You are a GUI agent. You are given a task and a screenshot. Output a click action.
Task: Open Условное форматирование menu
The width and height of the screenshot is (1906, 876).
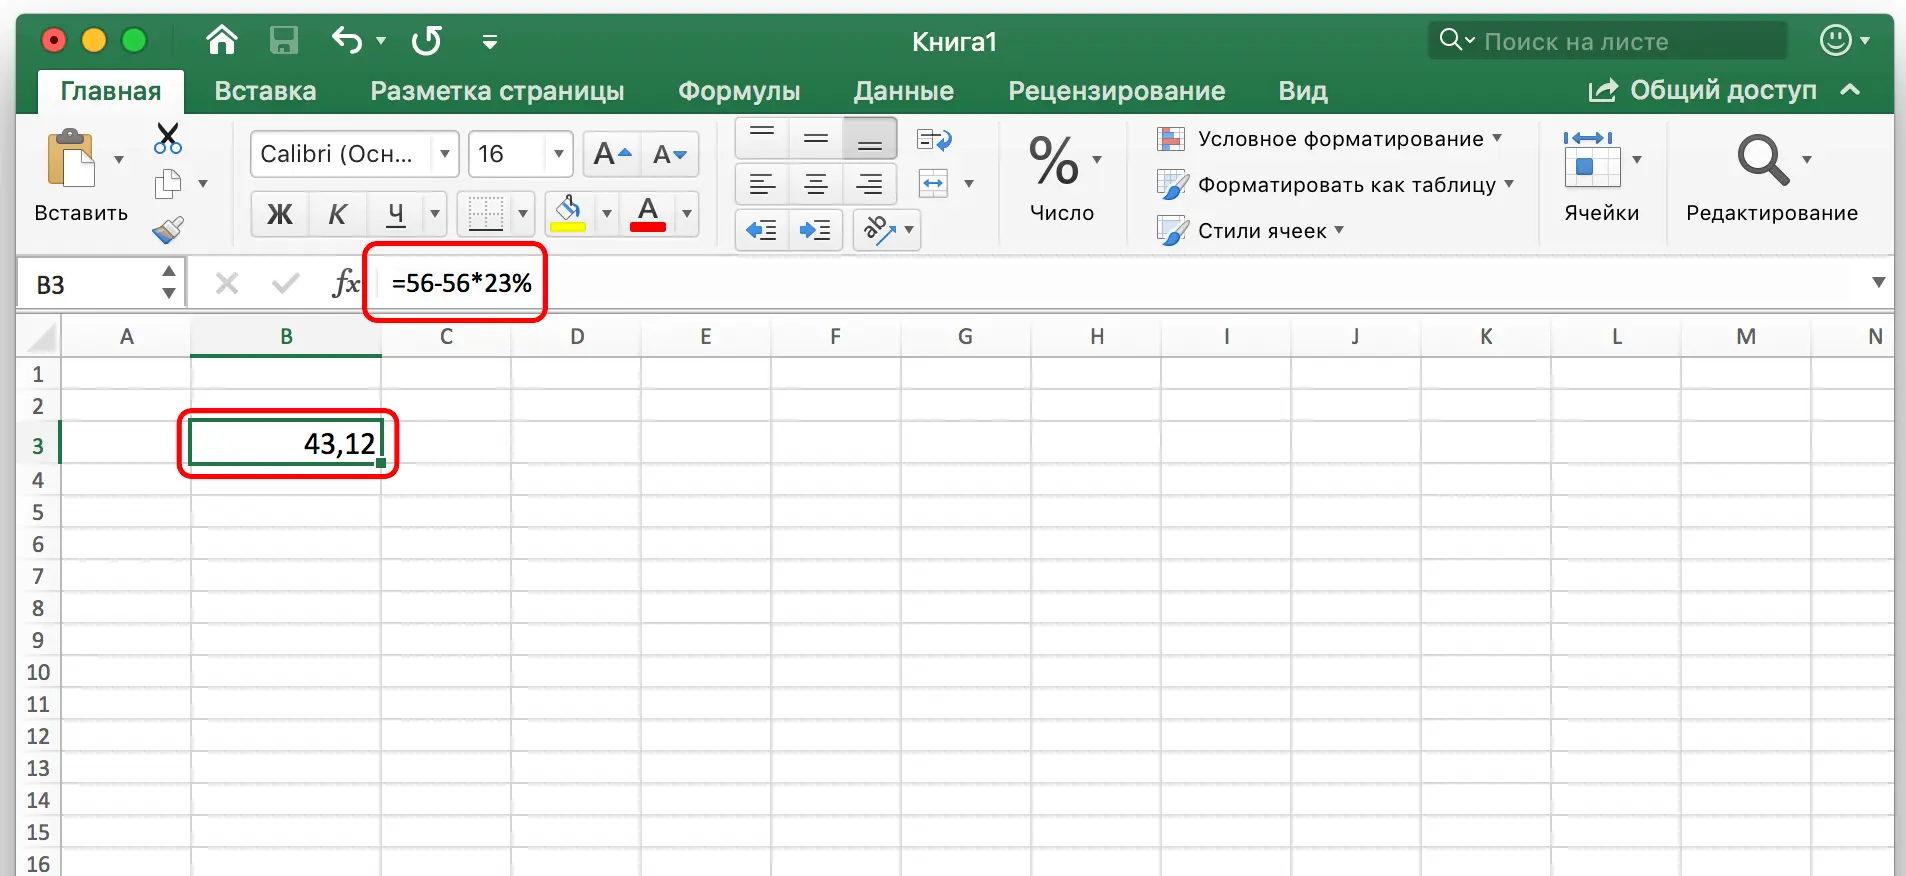pos(1330,139)
